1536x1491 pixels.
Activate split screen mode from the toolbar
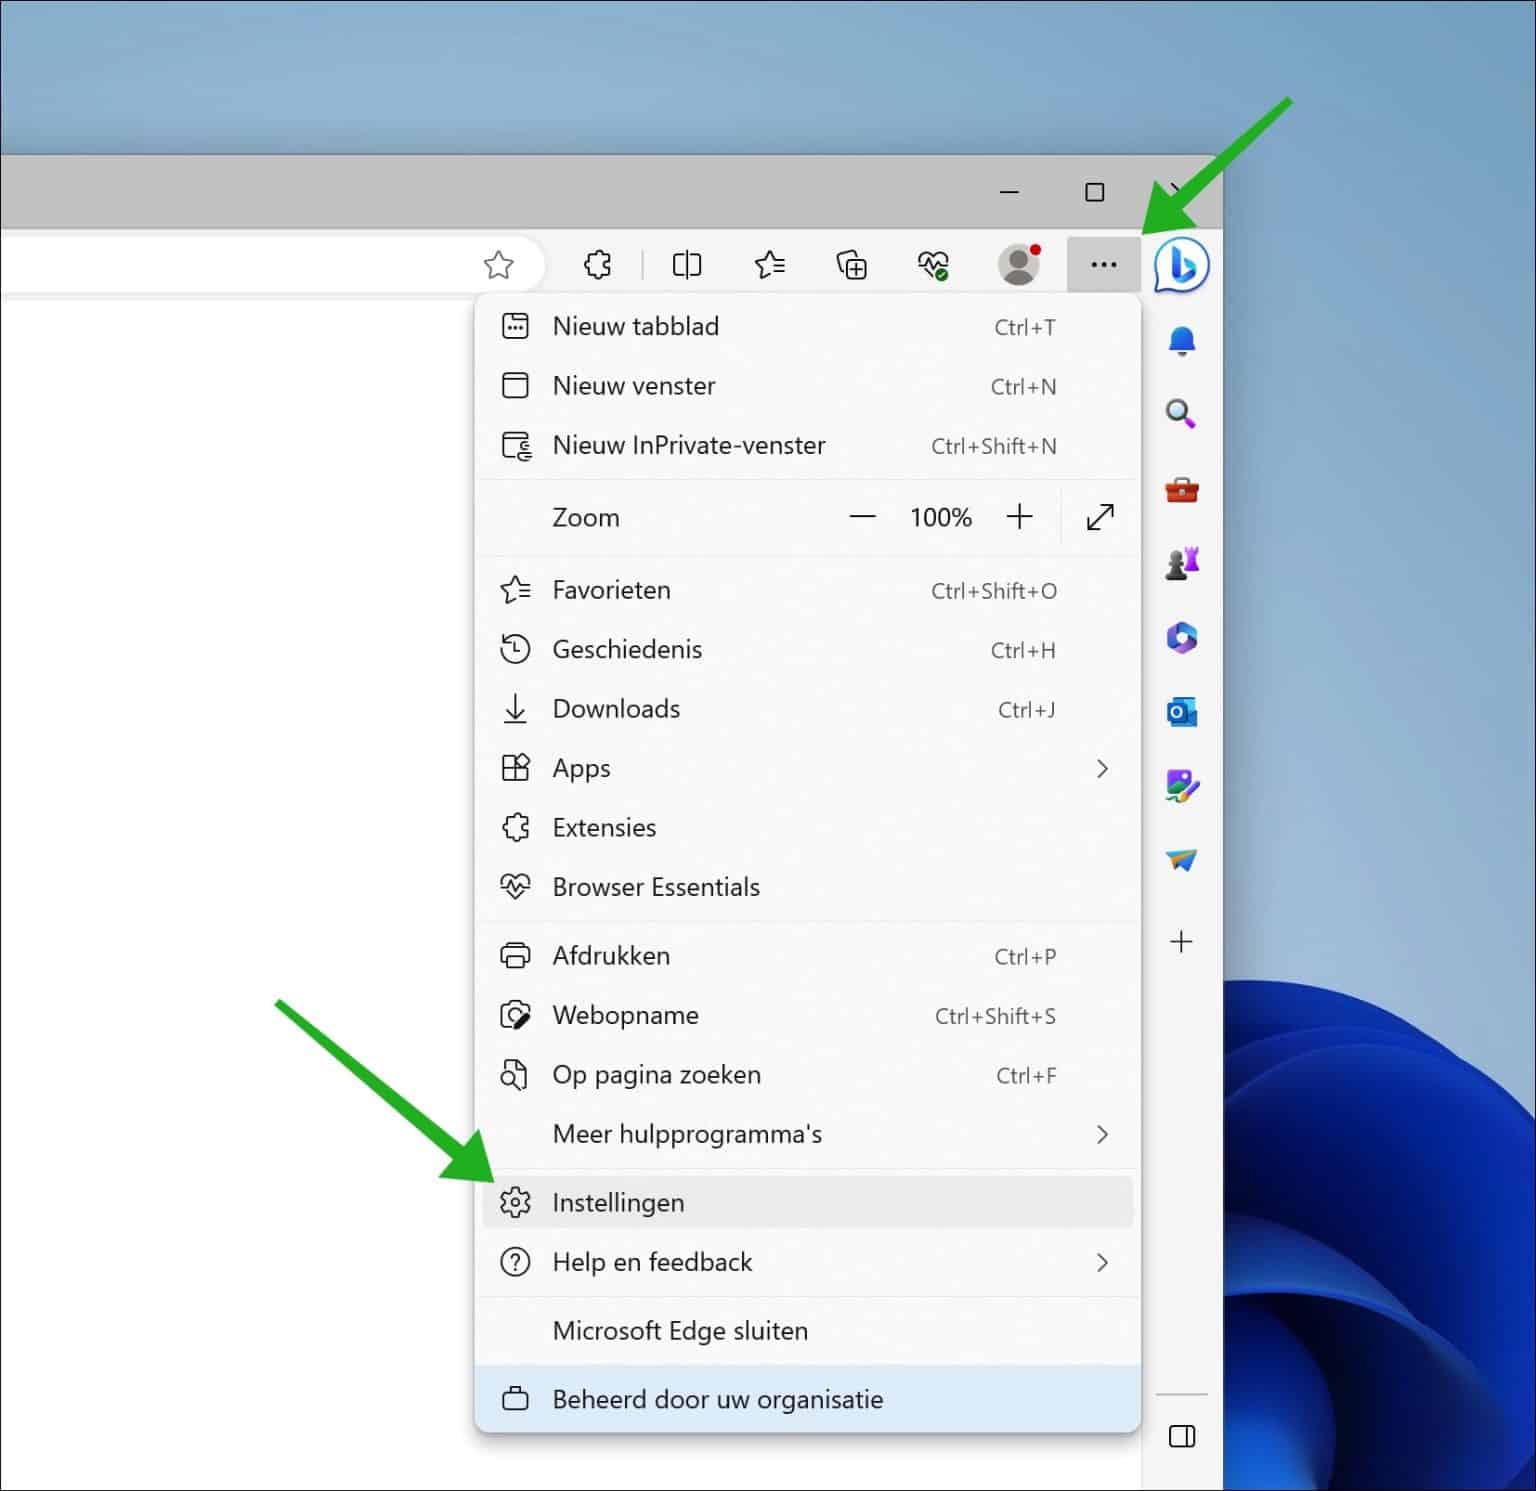pos(686,264)
